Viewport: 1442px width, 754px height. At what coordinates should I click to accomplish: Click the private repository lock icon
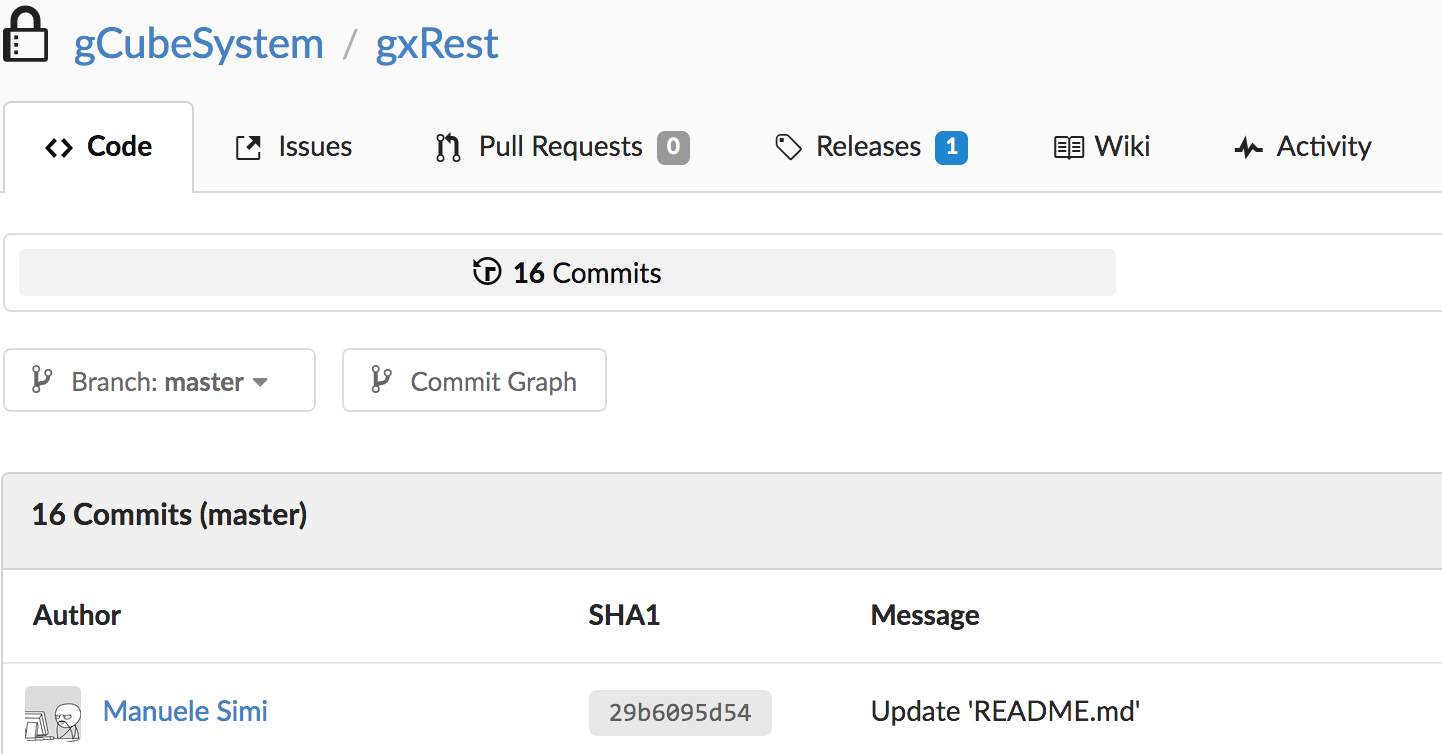[x=25, y=33]
